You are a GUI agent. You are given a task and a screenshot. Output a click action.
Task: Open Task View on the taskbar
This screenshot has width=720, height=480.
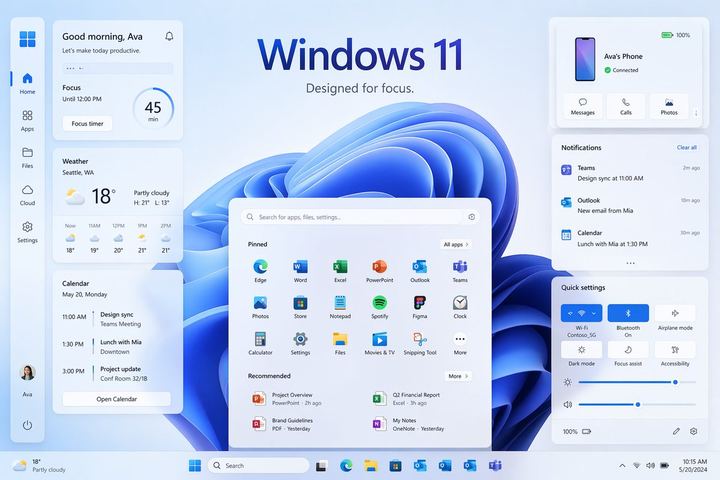[321, 466]
